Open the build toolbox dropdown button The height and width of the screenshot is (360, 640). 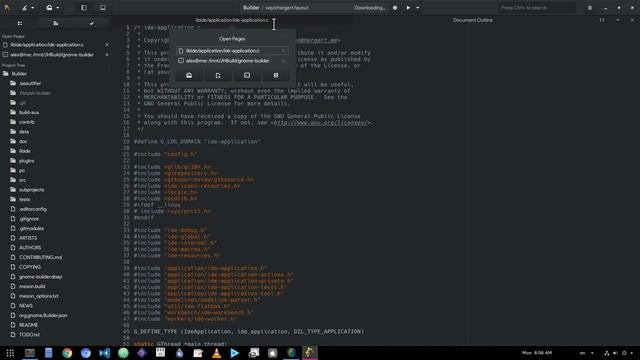click(53, 7)
